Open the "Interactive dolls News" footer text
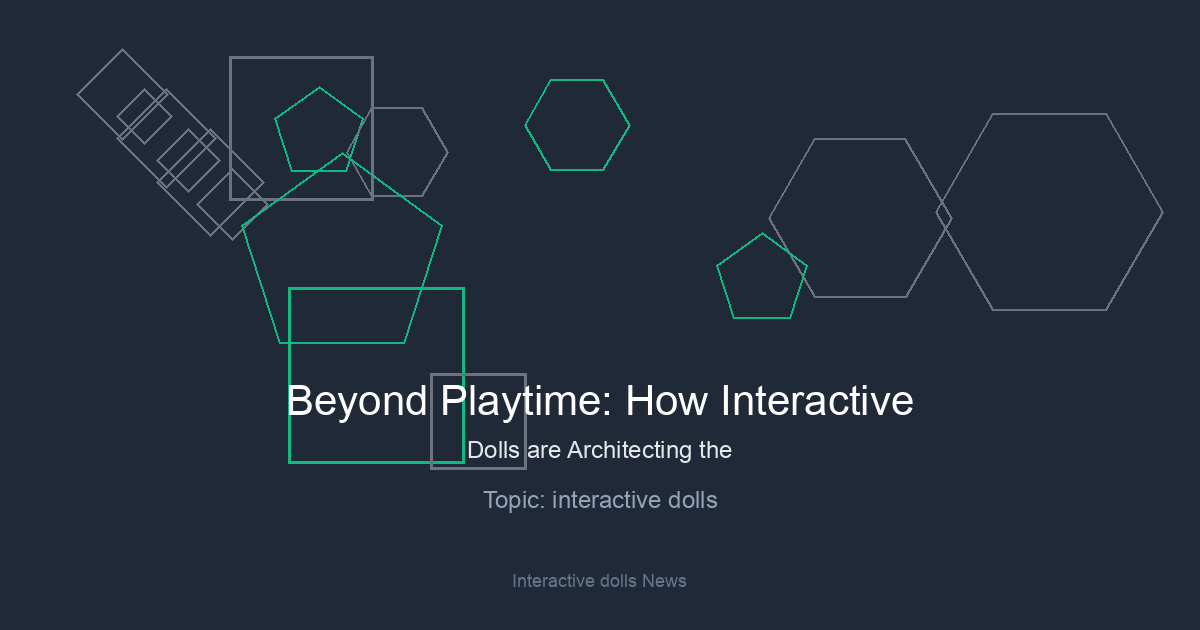Viewport: 1200px width, 630px height. click(599, 581)
